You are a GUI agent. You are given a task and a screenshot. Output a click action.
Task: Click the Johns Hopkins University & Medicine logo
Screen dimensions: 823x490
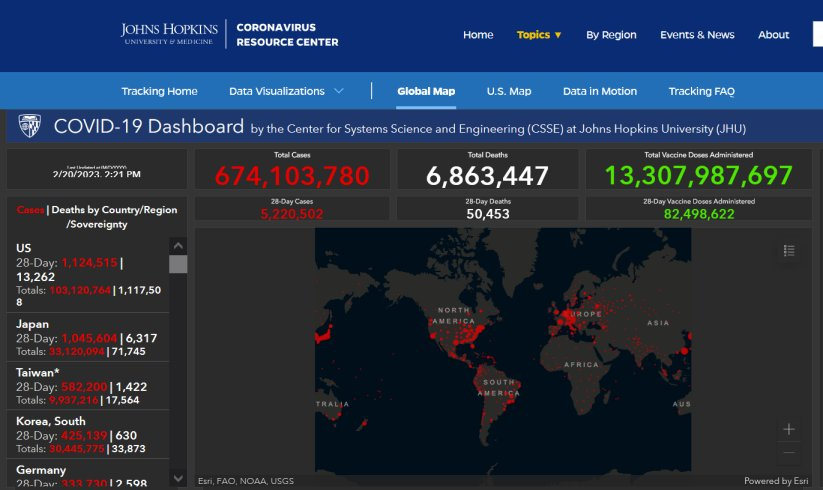(x=169, y=34)
